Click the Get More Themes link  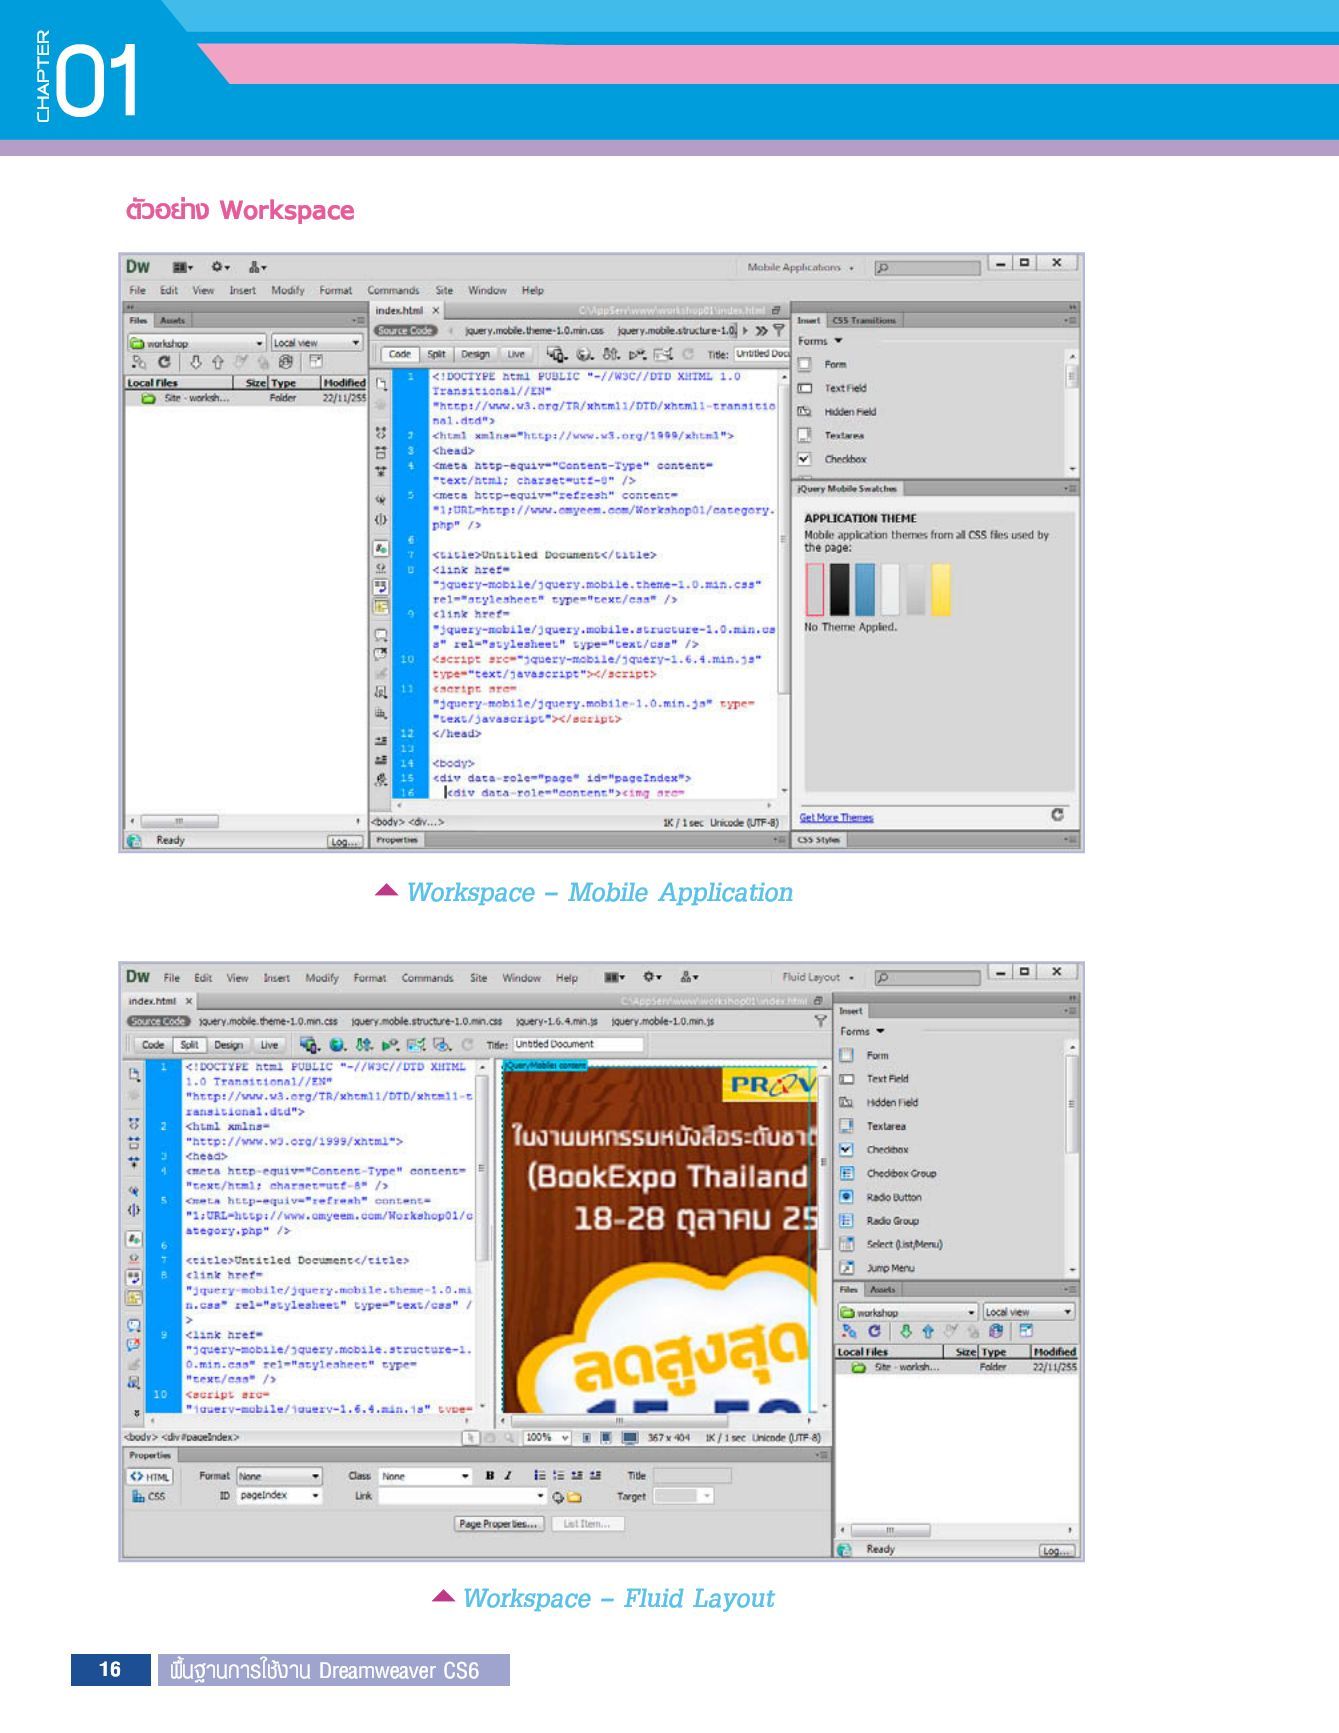click(x=836, y=818)
